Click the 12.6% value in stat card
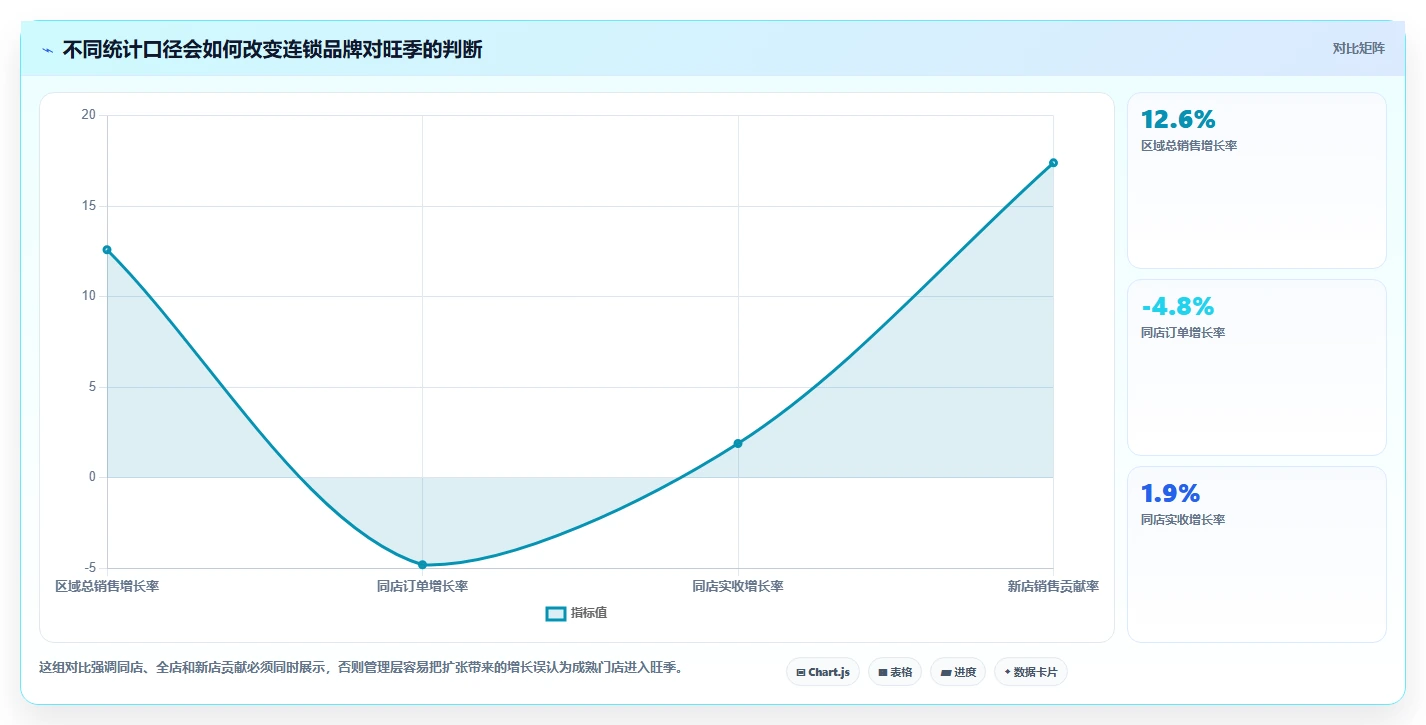 click(1178, 120)
